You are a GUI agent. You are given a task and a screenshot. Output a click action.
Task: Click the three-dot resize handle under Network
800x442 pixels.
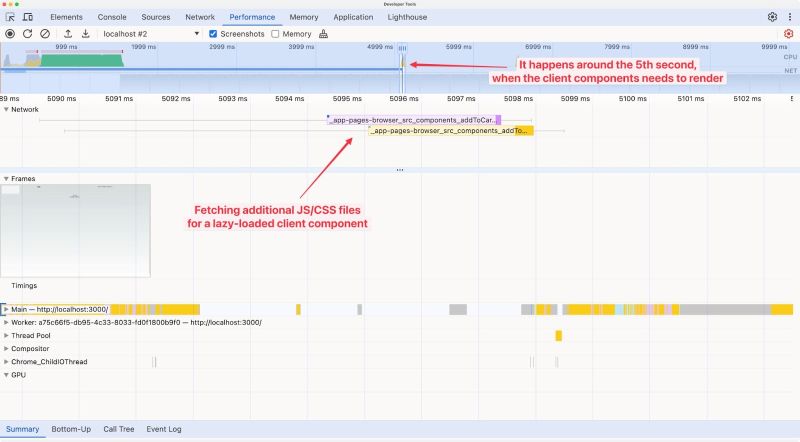point(400,169)
